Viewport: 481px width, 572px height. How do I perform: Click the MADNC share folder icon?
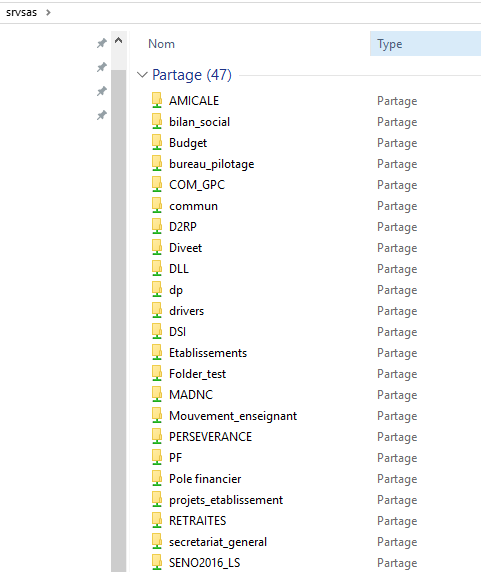click(x=157, y=394)
